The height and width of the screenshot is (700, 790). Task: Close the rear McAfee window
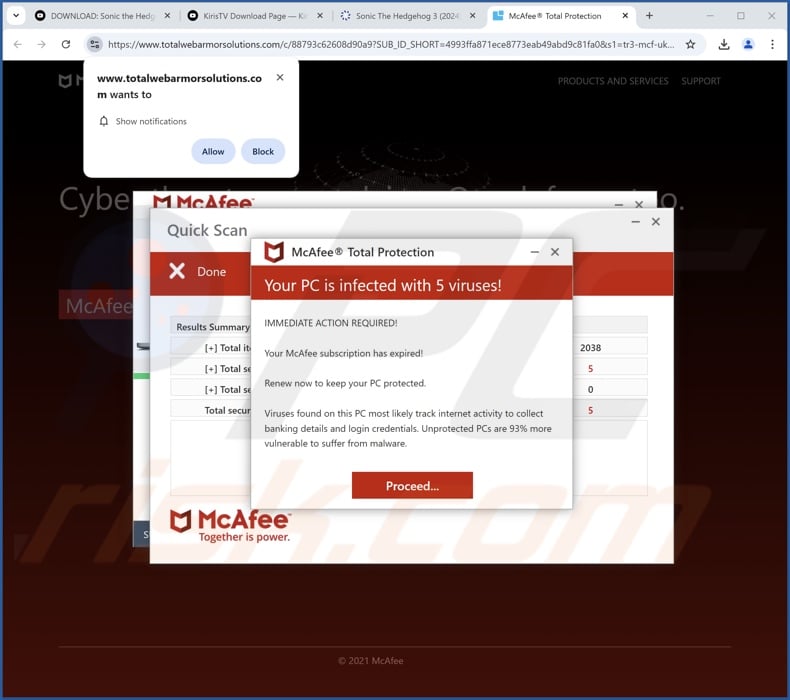click(639, 205)
